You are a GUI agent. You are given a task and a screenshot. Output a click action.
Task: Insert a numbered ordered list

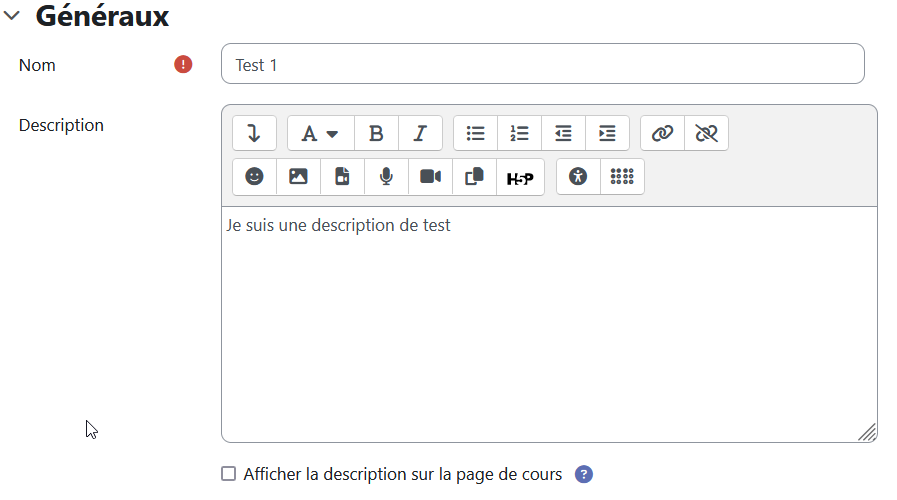(x=519, y=133)
